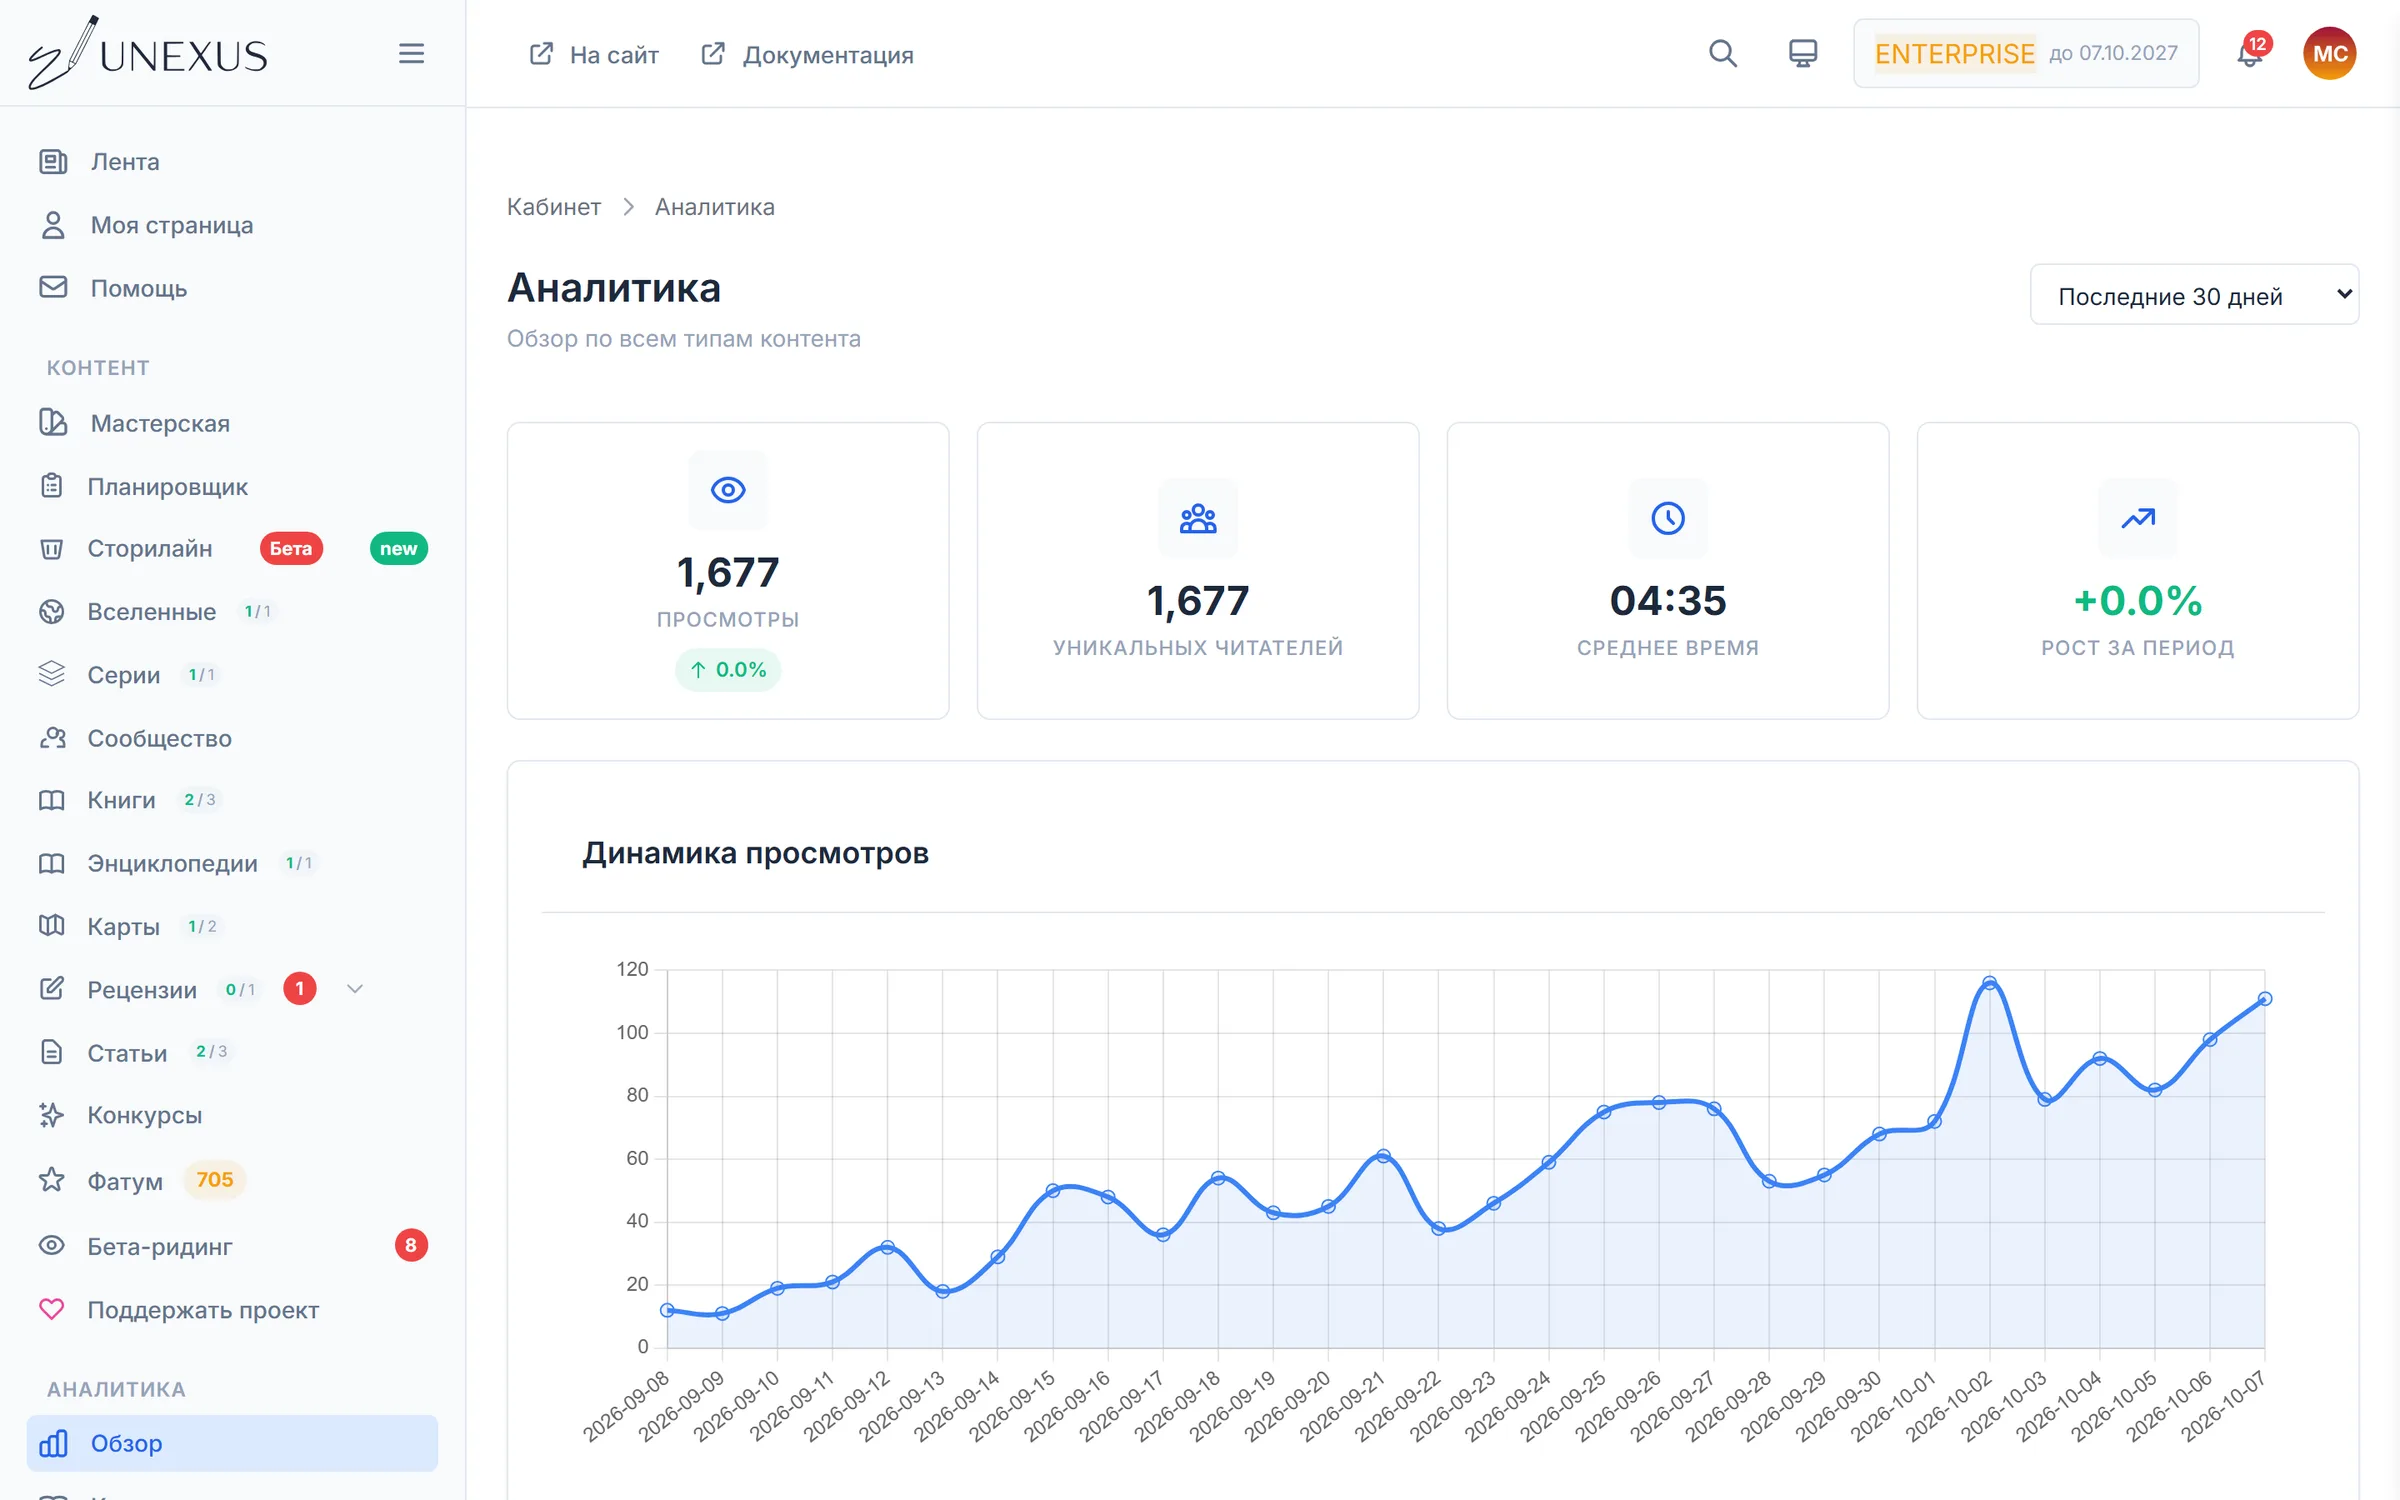Open the Последние 30 дней period dropdown

[2194, 295]
